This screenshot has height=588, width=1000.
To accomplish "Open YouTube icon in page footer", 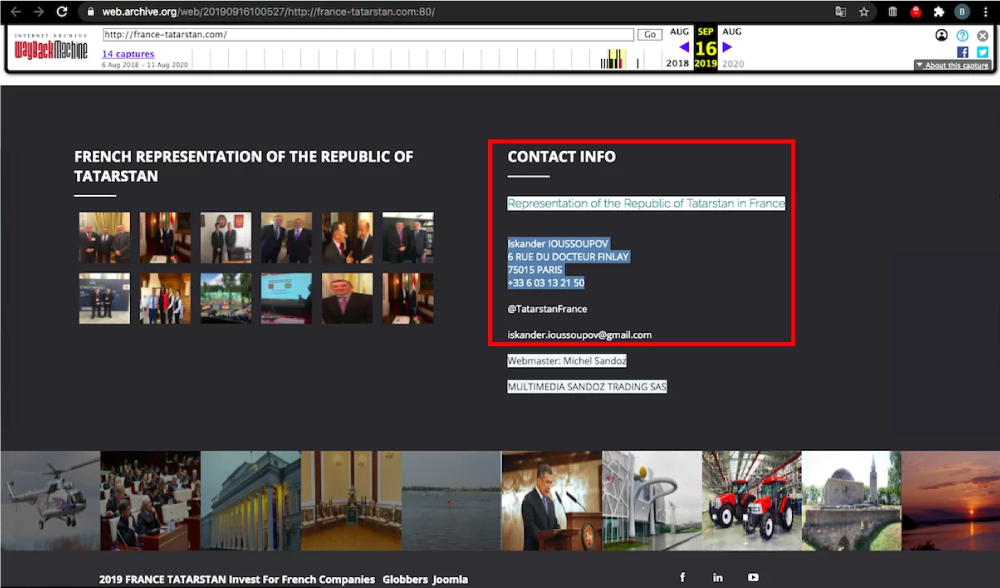I will click(753, 577).
